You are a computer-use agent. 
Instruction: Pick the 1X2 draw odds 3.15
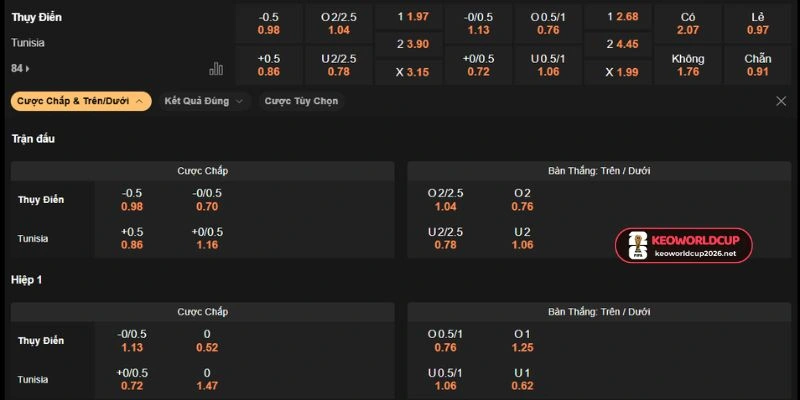tap(409, 72)
